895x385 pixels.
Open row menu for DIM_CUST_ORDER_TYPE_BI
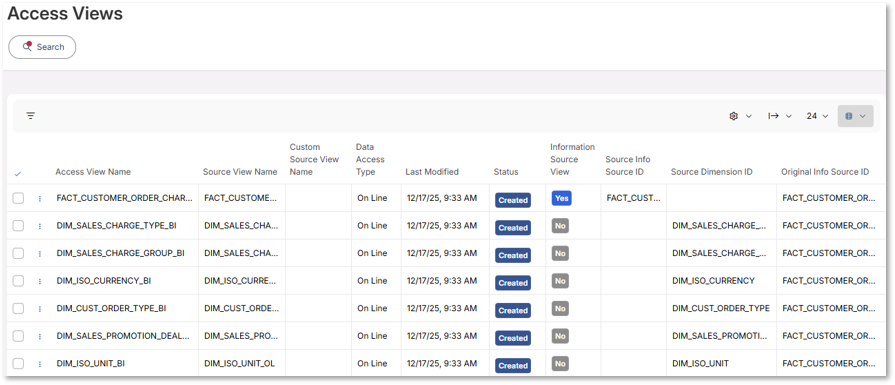click(x=40, y=309)
